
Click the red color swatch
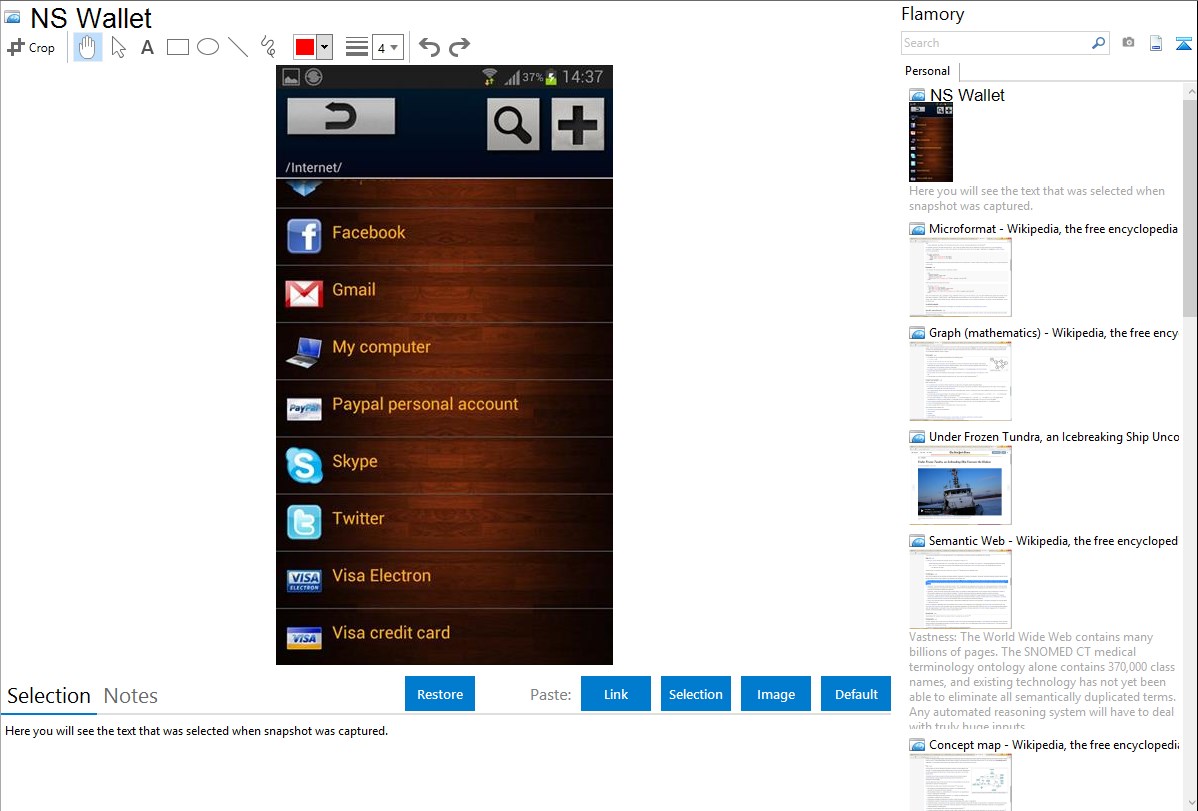click(305, 47)
